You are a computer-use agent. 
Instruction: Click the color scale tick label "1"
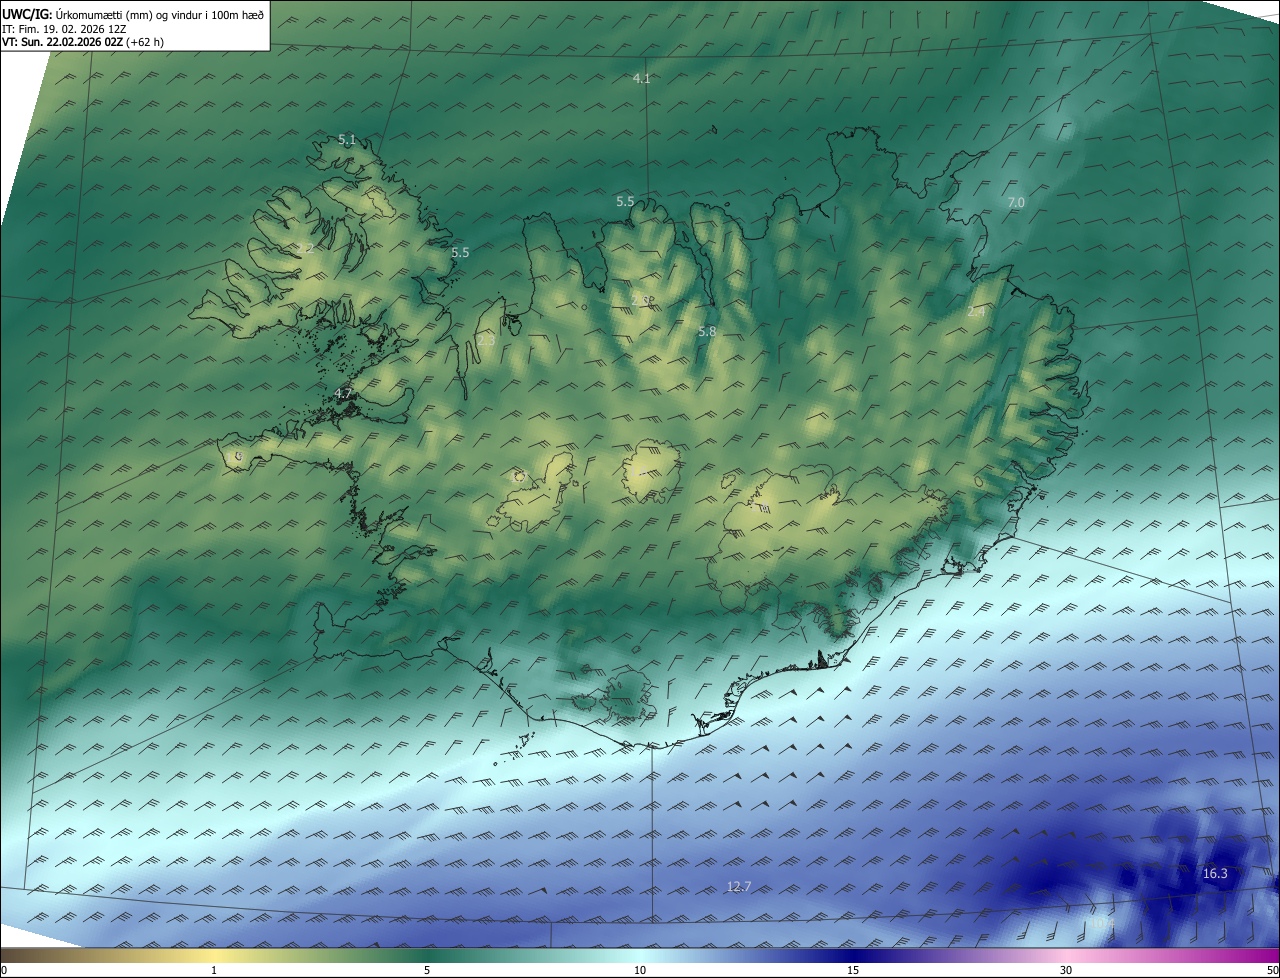(x=214, y=970)
